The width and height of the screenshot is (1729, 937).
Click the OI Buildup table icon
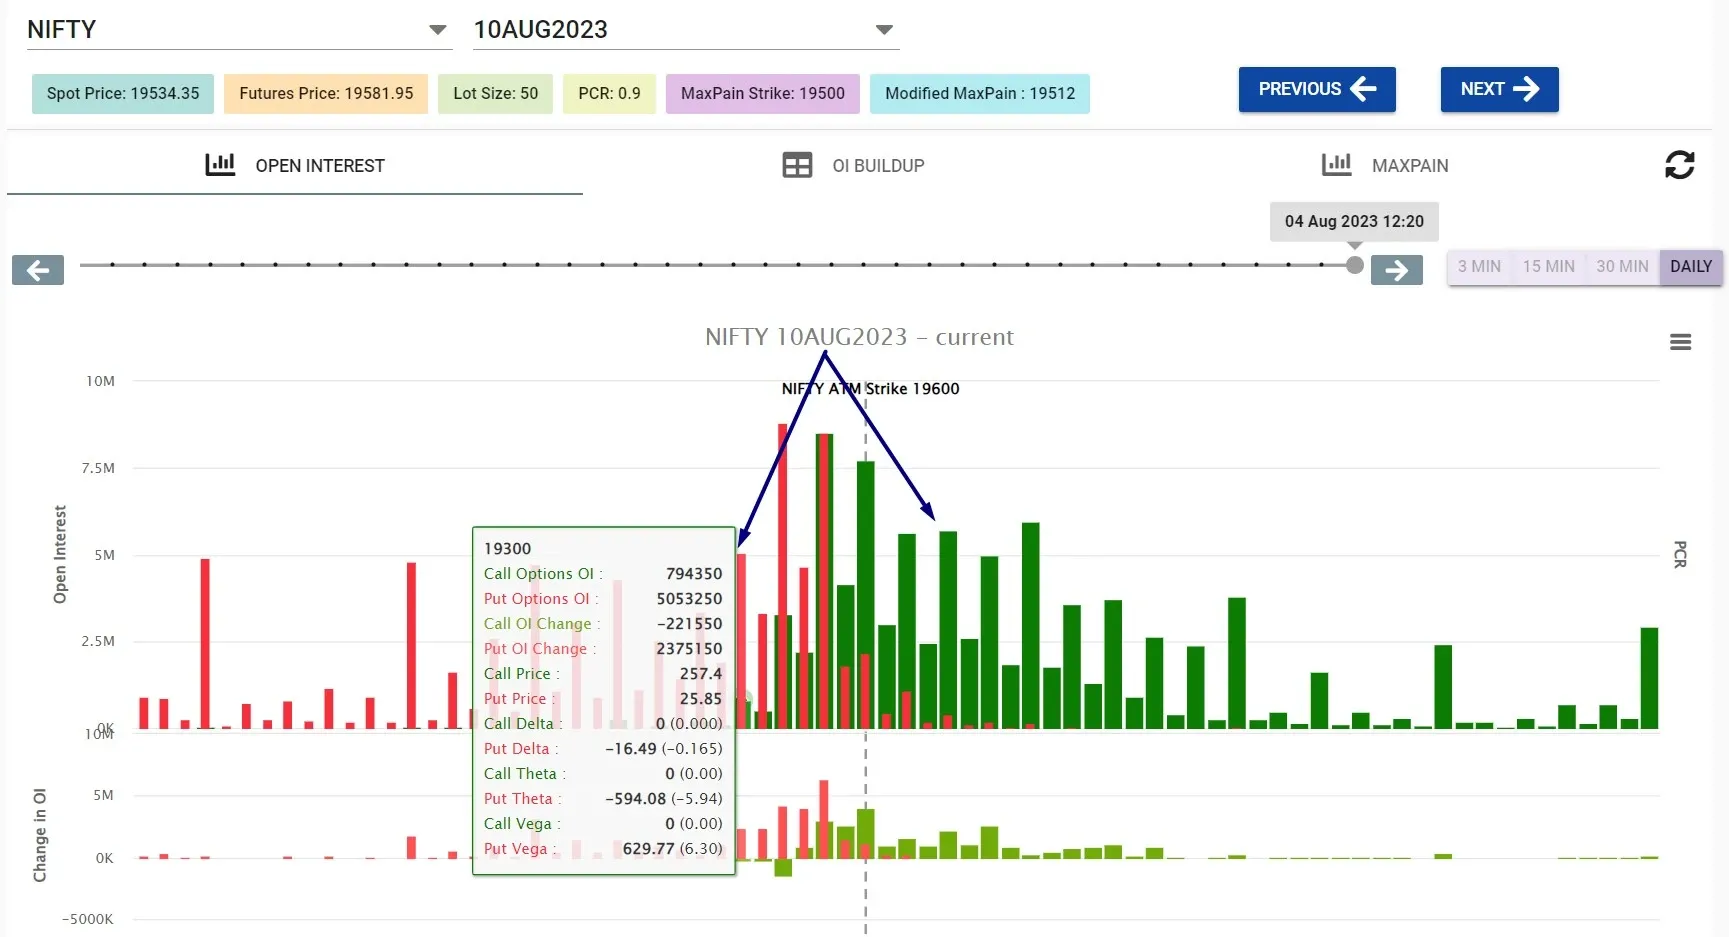(x=797, y=165)
